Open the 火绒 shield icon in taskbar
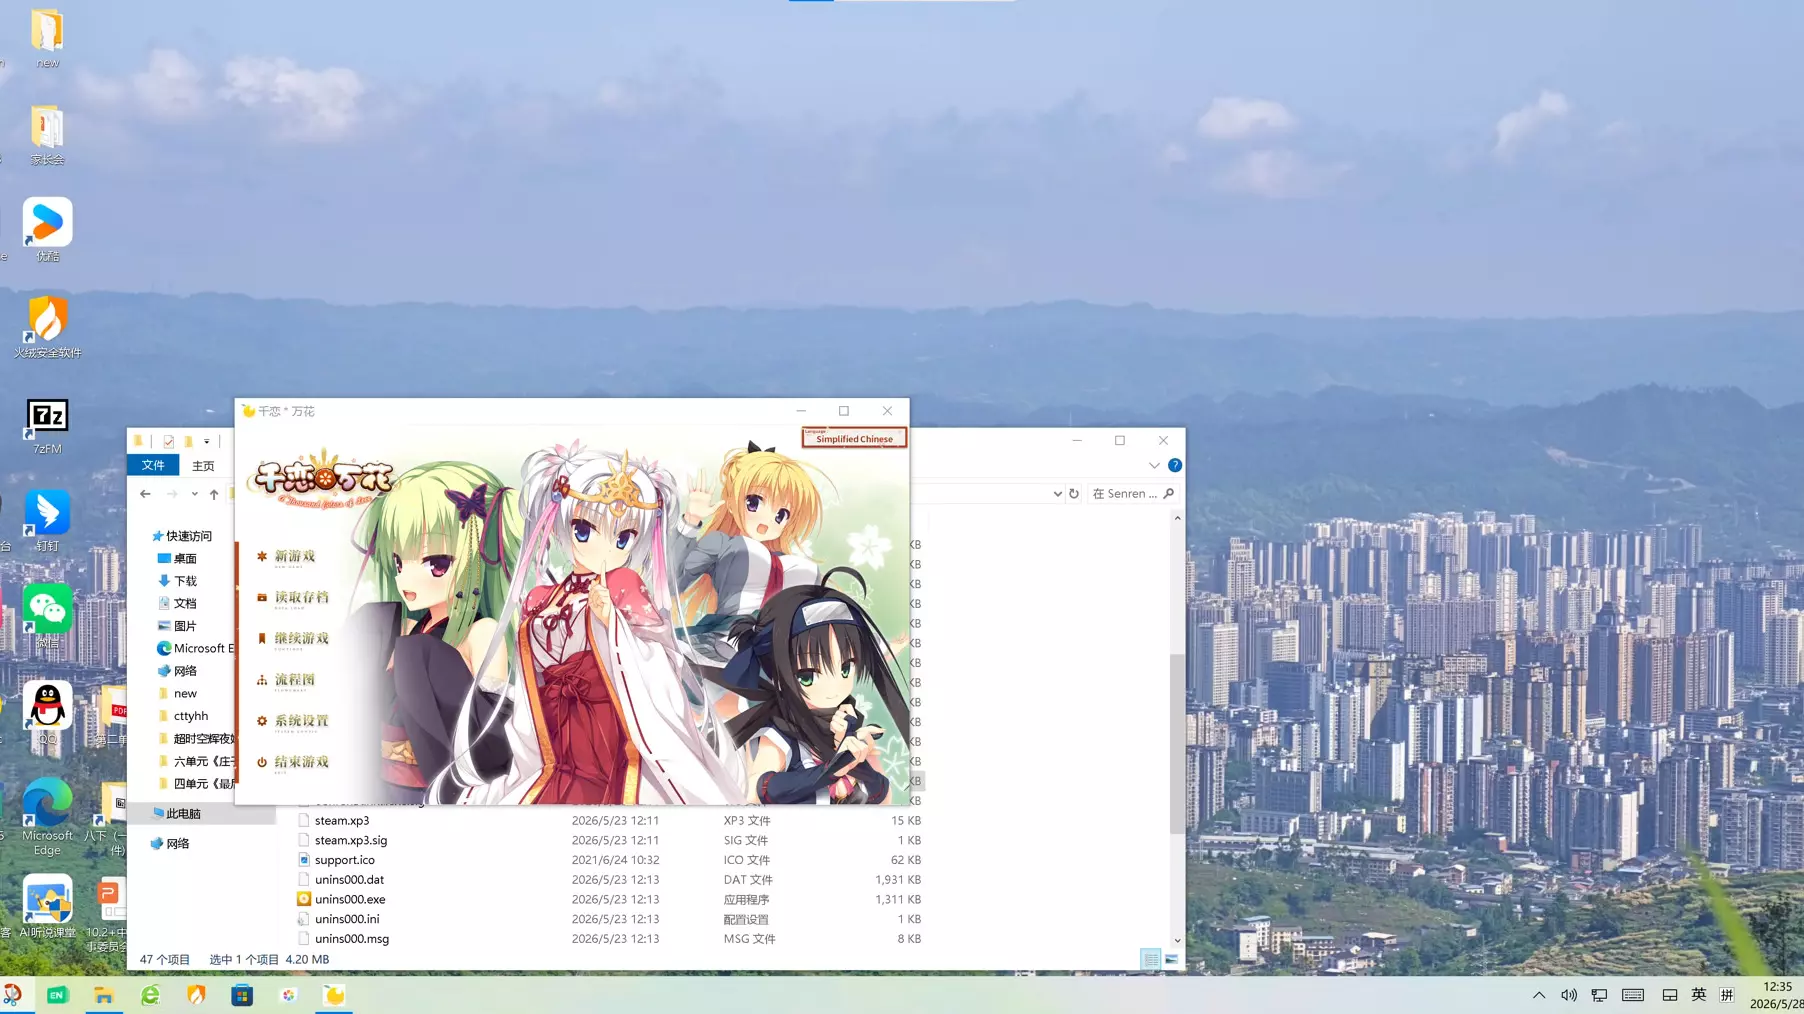 pos(196,995)
